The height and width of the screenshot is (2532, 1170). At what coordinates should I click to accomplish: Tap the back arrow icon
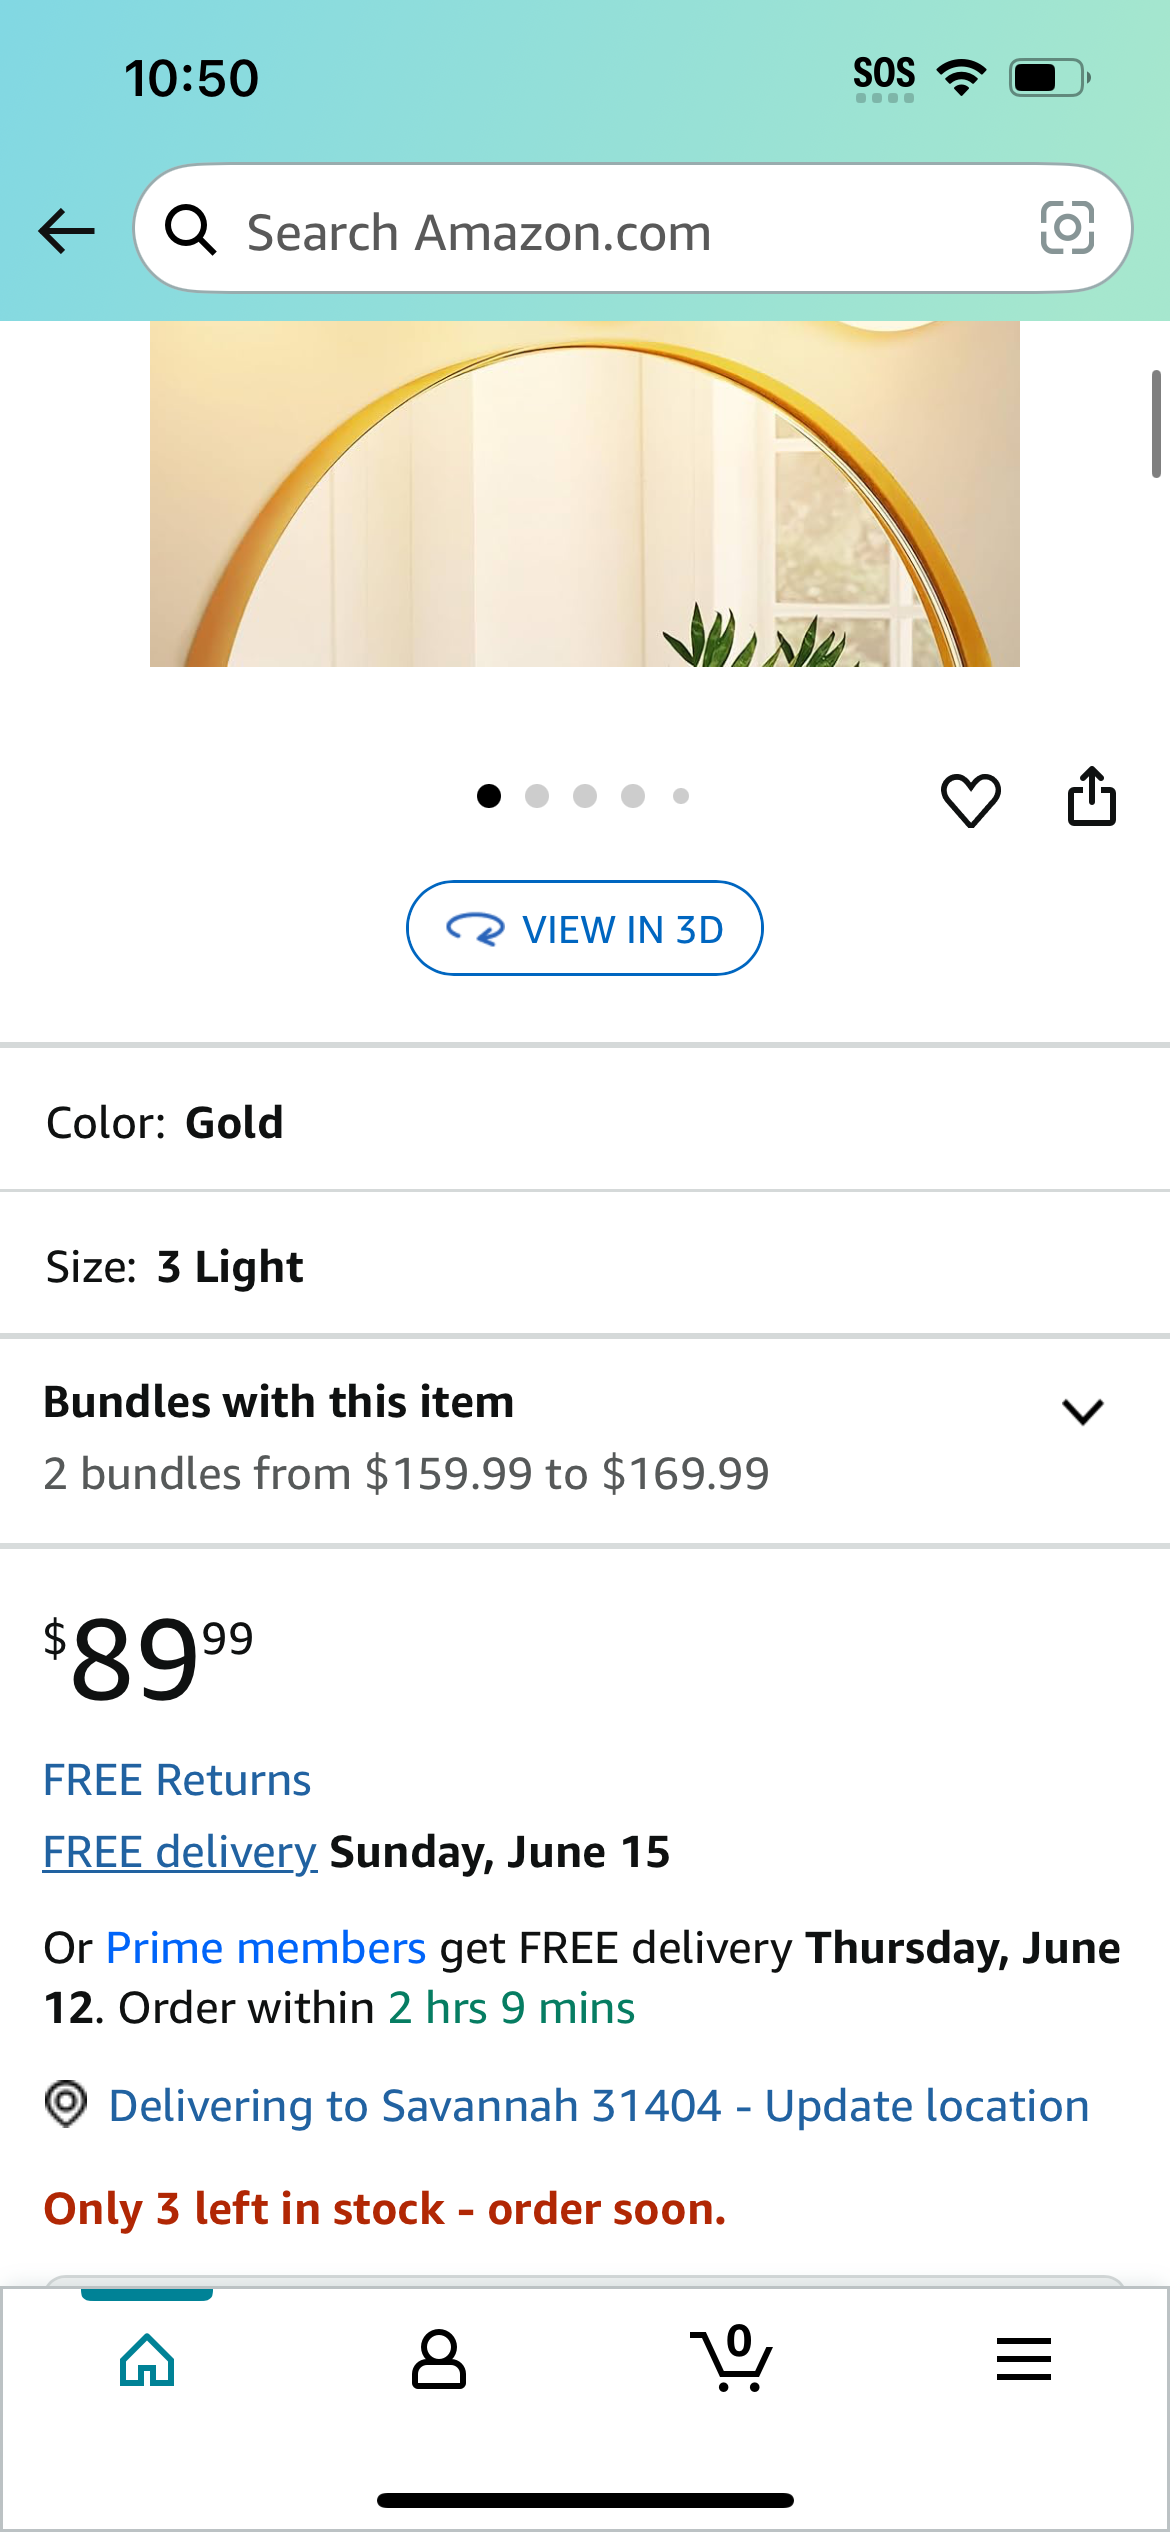66,231
